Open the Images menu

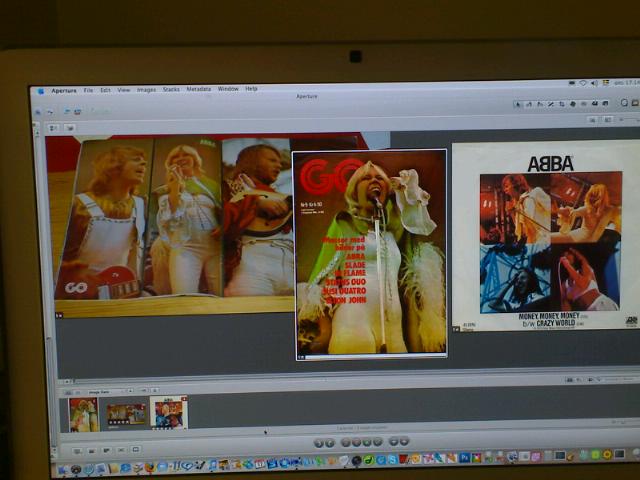click(x=146, y=89)
